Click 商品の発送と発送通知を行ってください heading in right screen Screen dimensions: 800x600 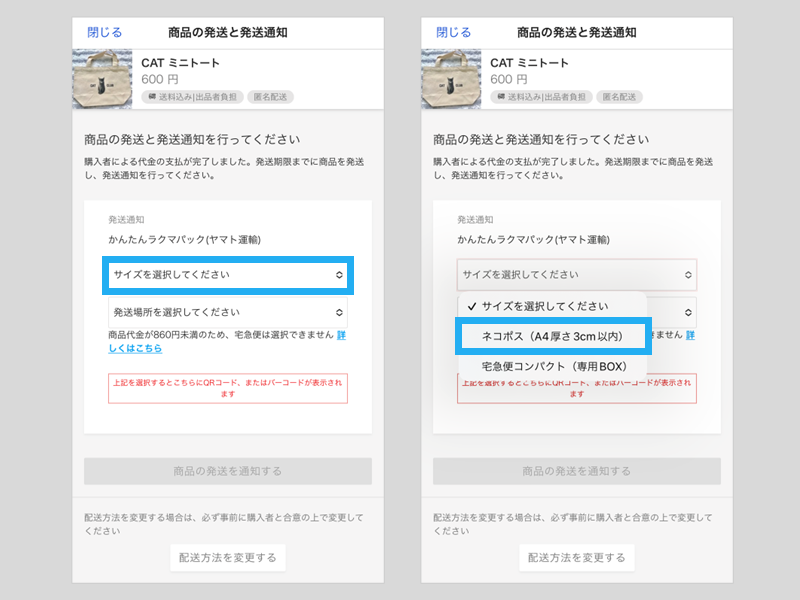(541, 140)
